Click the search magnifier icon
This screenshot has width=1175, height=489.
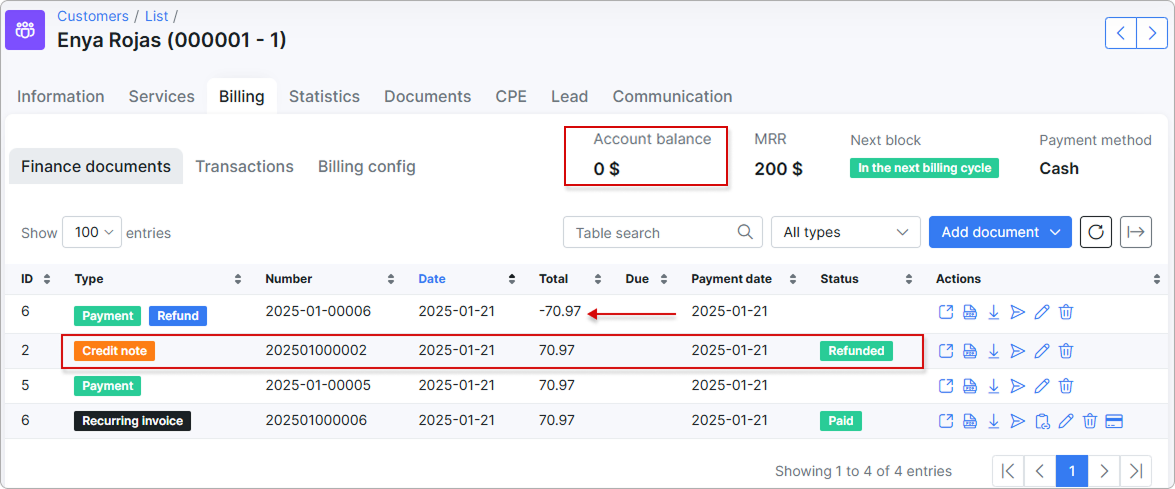coord(745,231)
